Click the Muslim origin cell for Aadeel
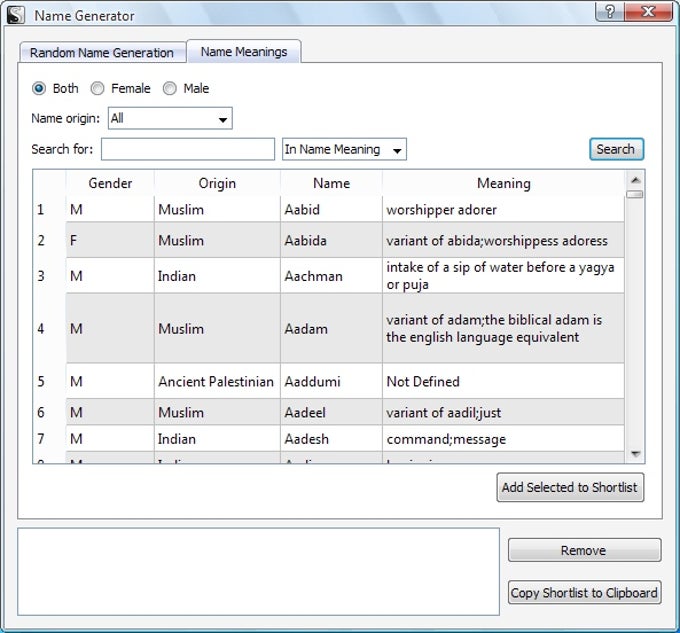Screen dimensions: 680x633 [217, 412]
